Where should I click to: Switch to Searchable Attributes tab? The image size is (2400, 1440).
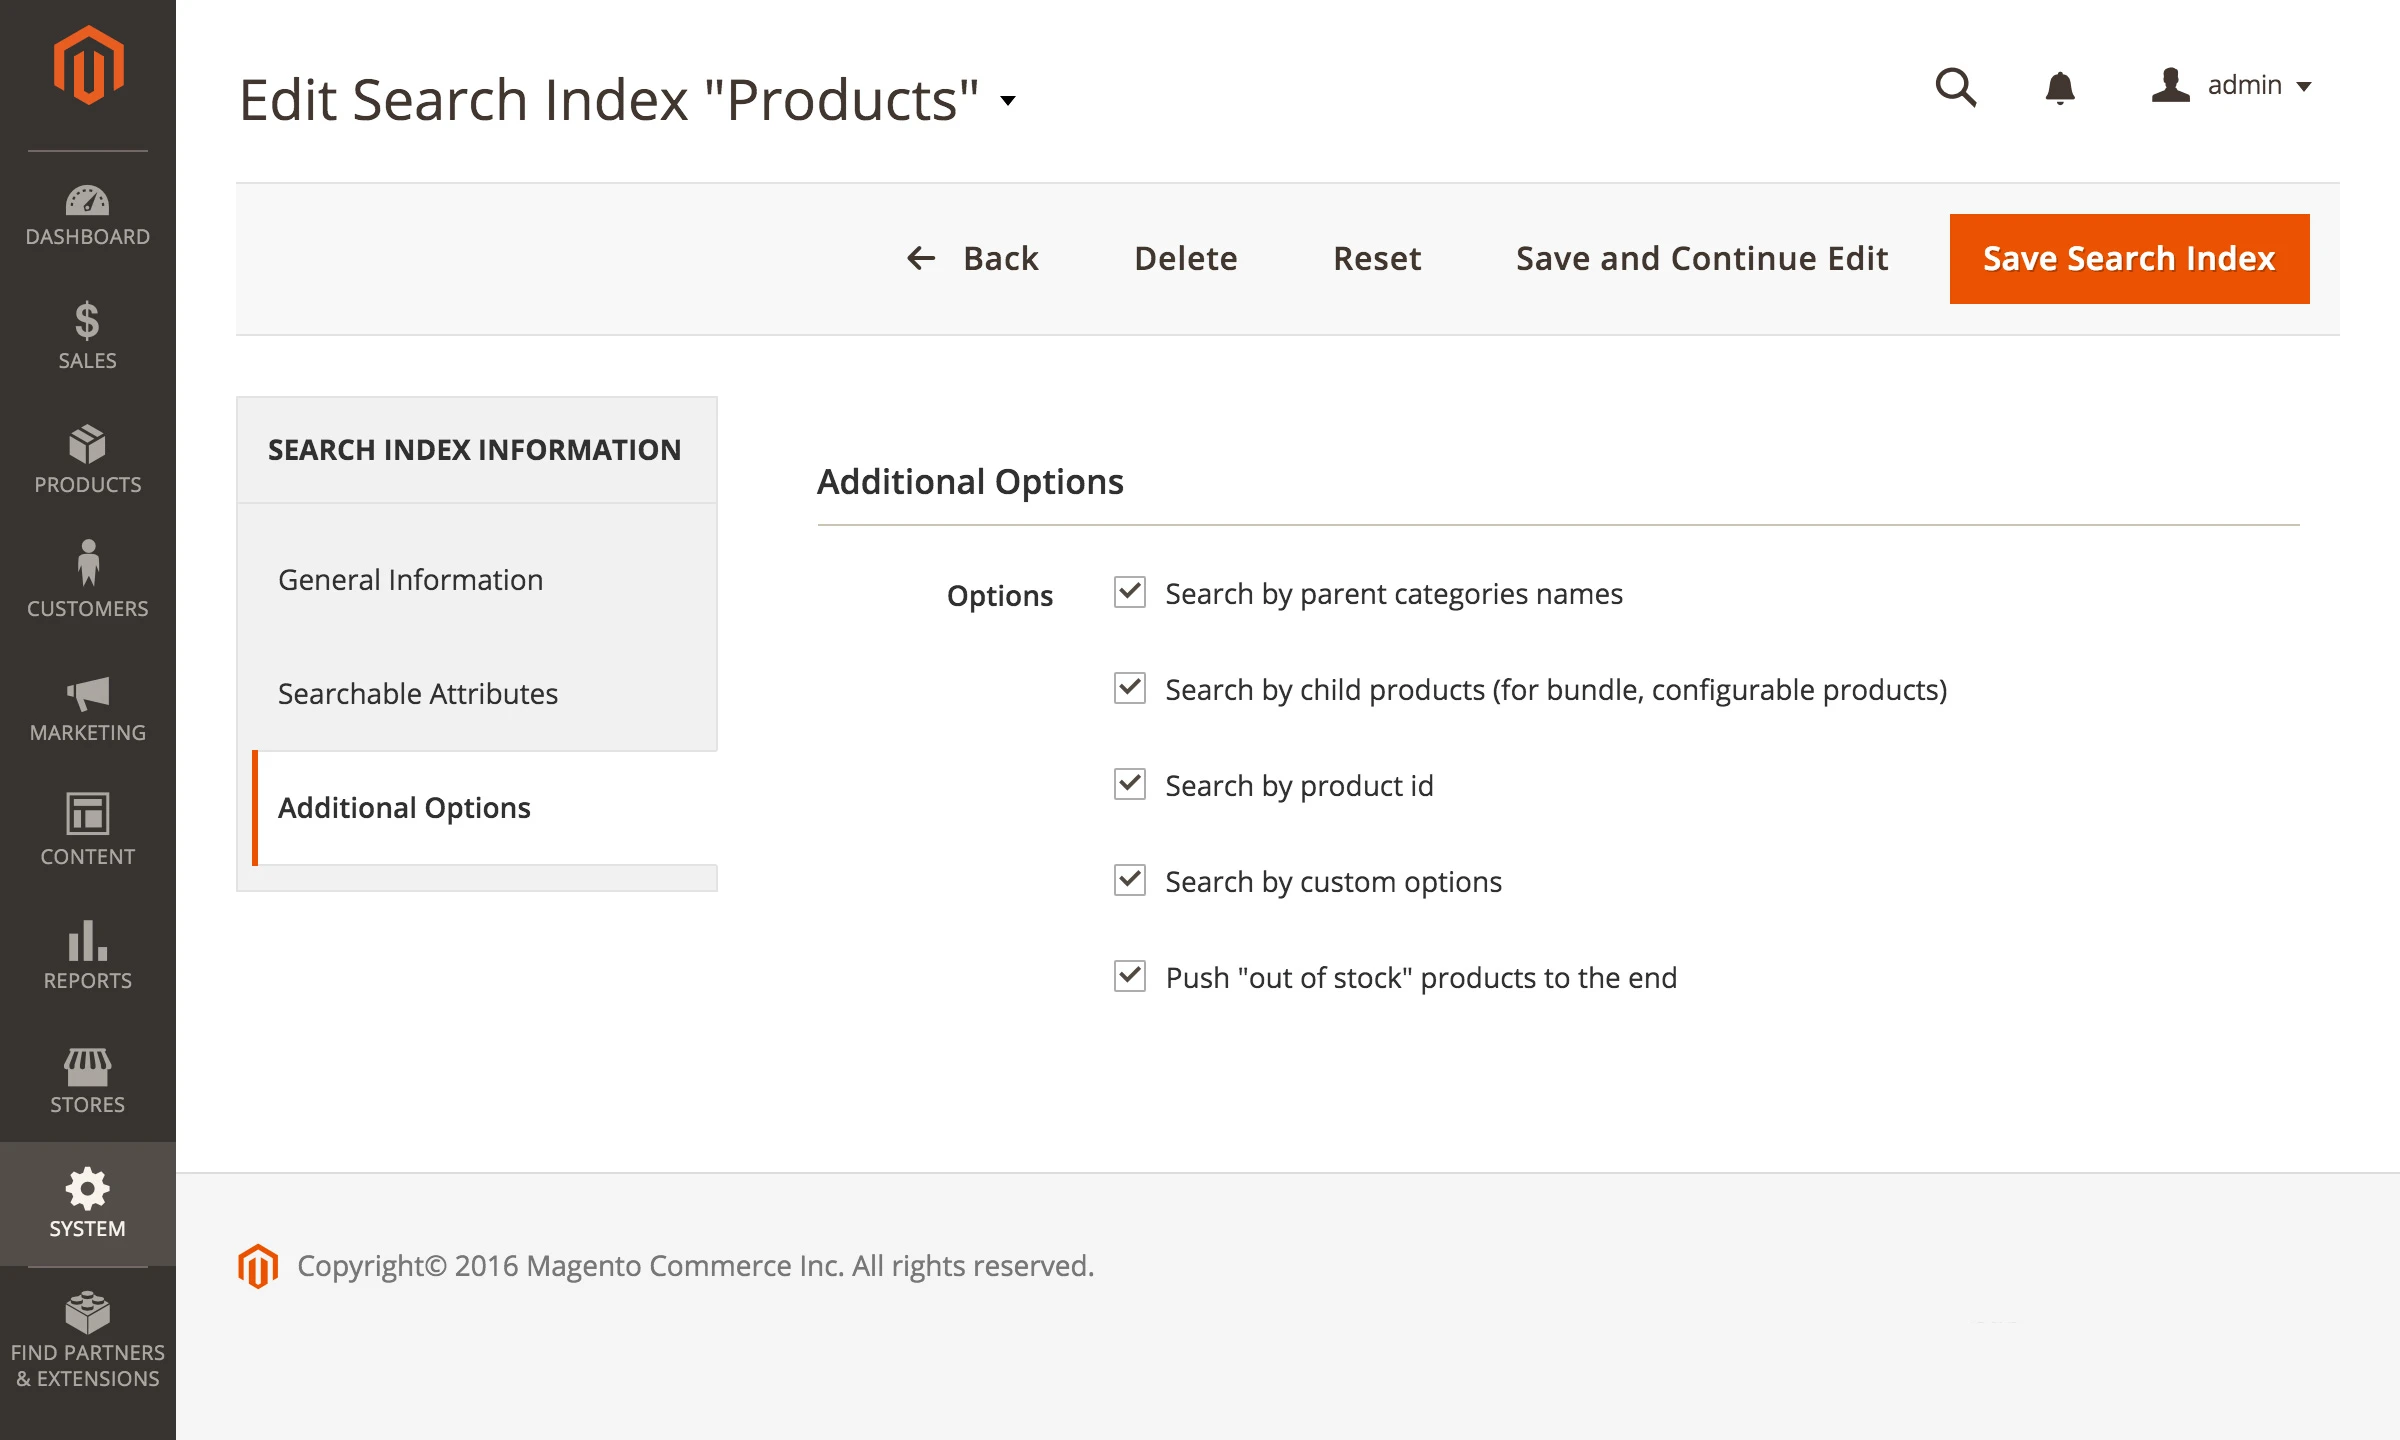(418, 694)
